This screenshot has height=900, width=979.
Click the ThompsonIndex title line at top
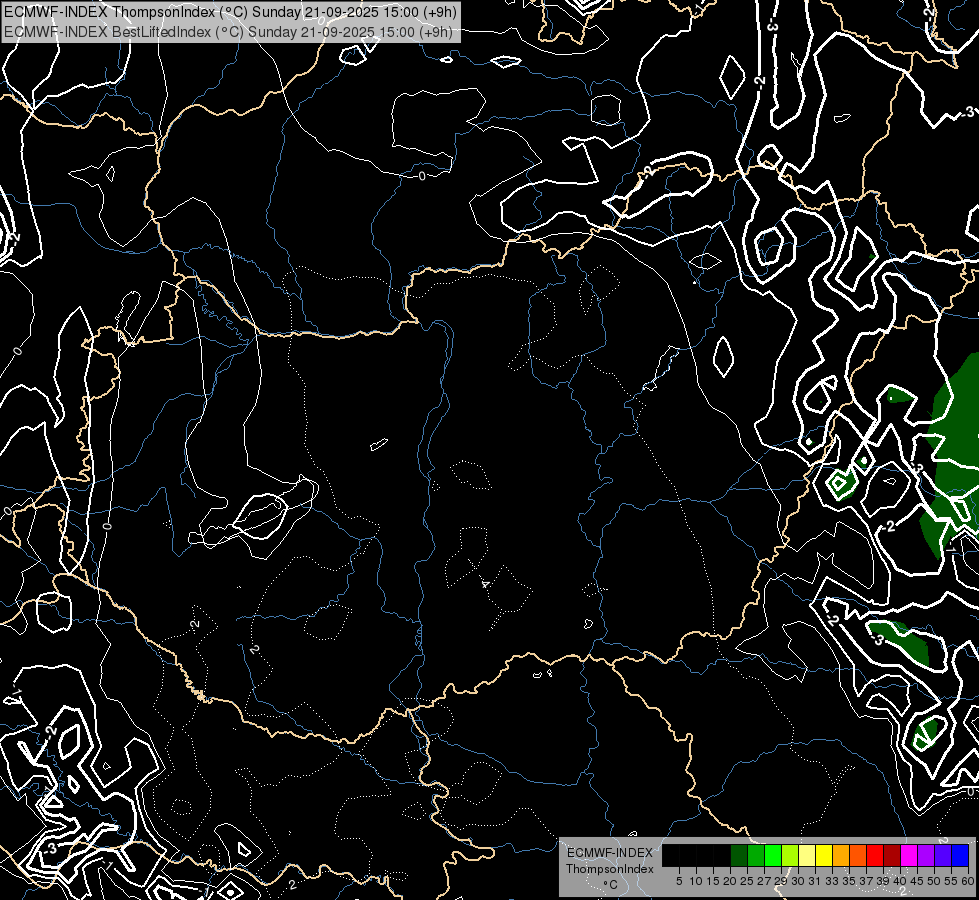230,12
